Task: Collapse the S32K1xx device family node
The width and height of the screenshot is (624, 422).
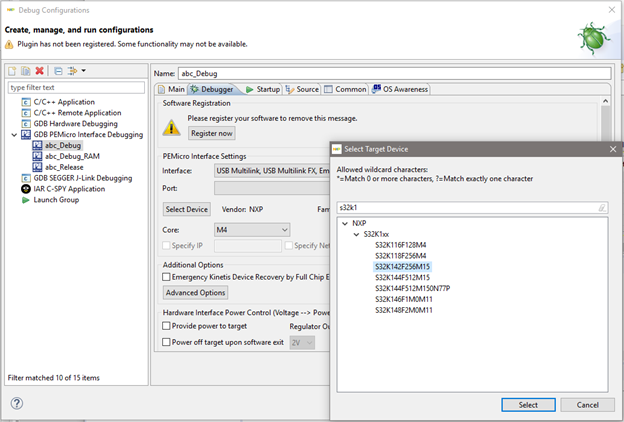Action: coord(356,234)
